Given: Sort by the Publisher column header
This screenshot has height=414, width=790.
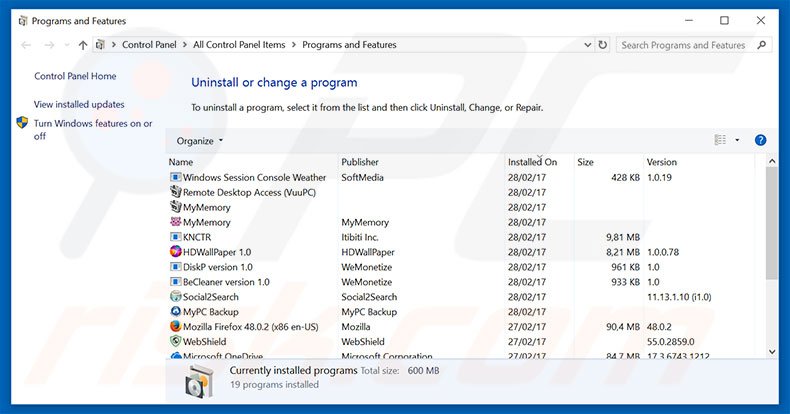Looking at the screenshot, I should click(x=360, y=162).
